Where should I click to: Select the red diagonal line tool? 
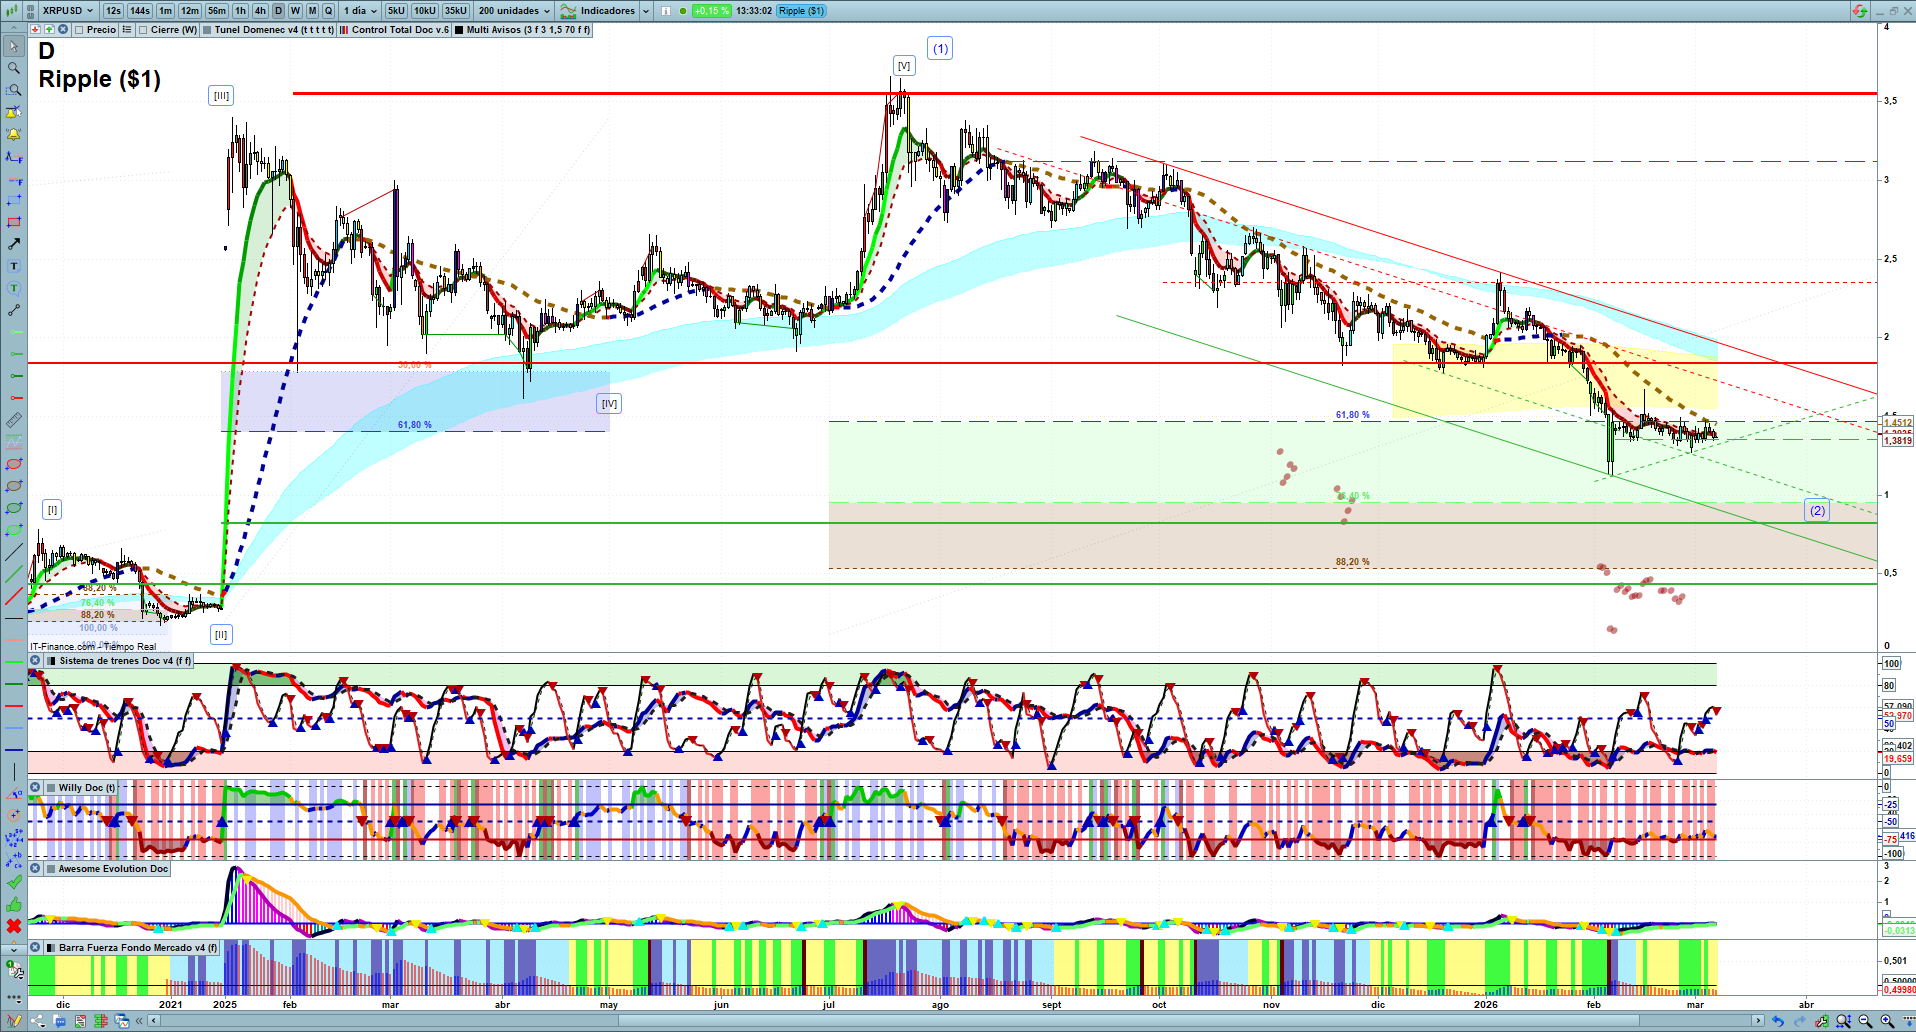click(14, 596)
